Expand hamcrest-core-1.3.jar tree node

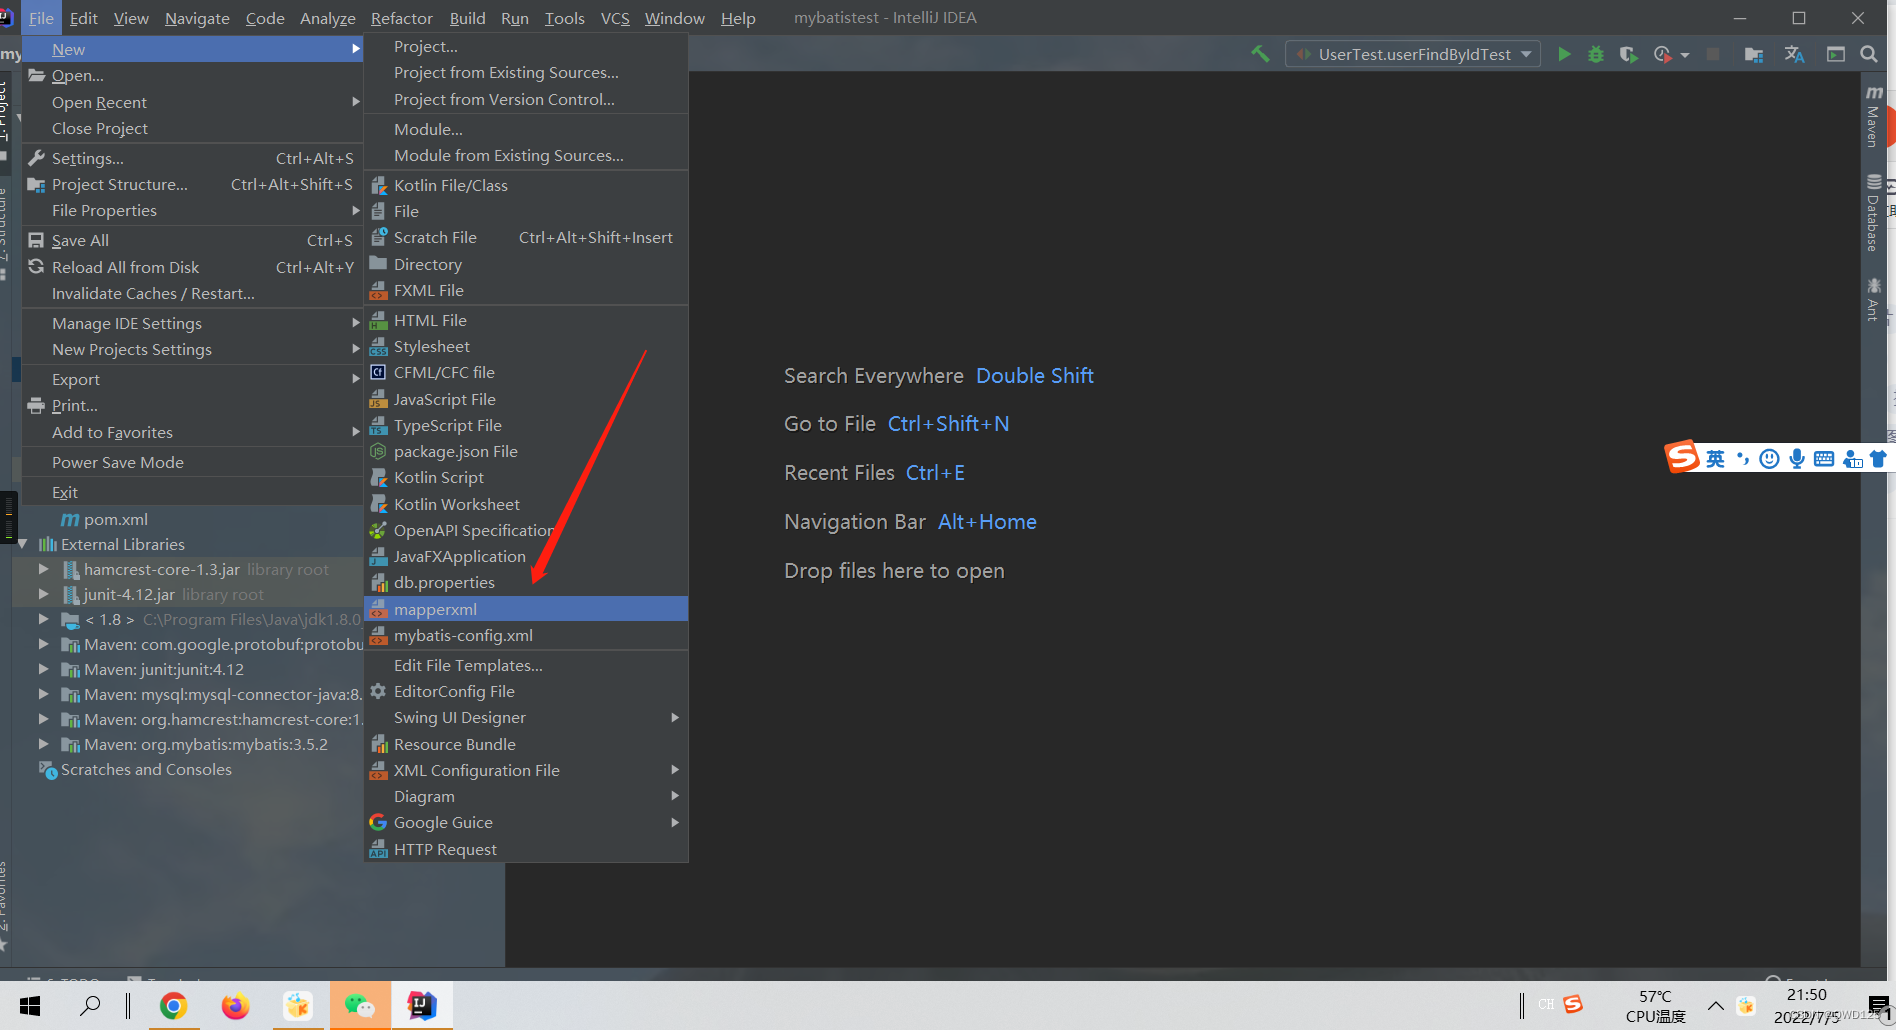click(43, 569)
